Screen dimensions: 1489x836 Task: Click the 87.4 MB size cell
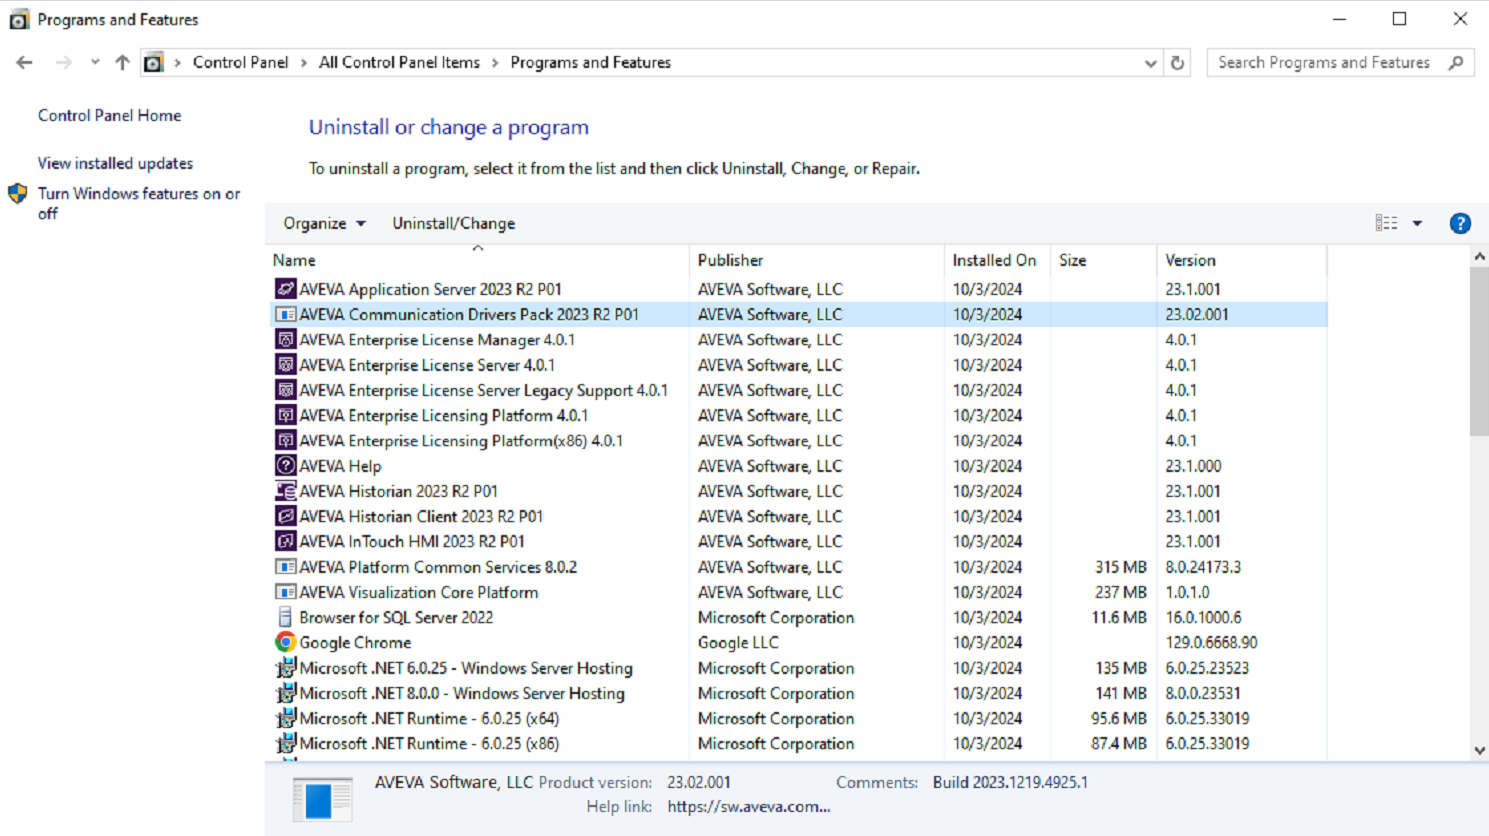pos(1118,743)
